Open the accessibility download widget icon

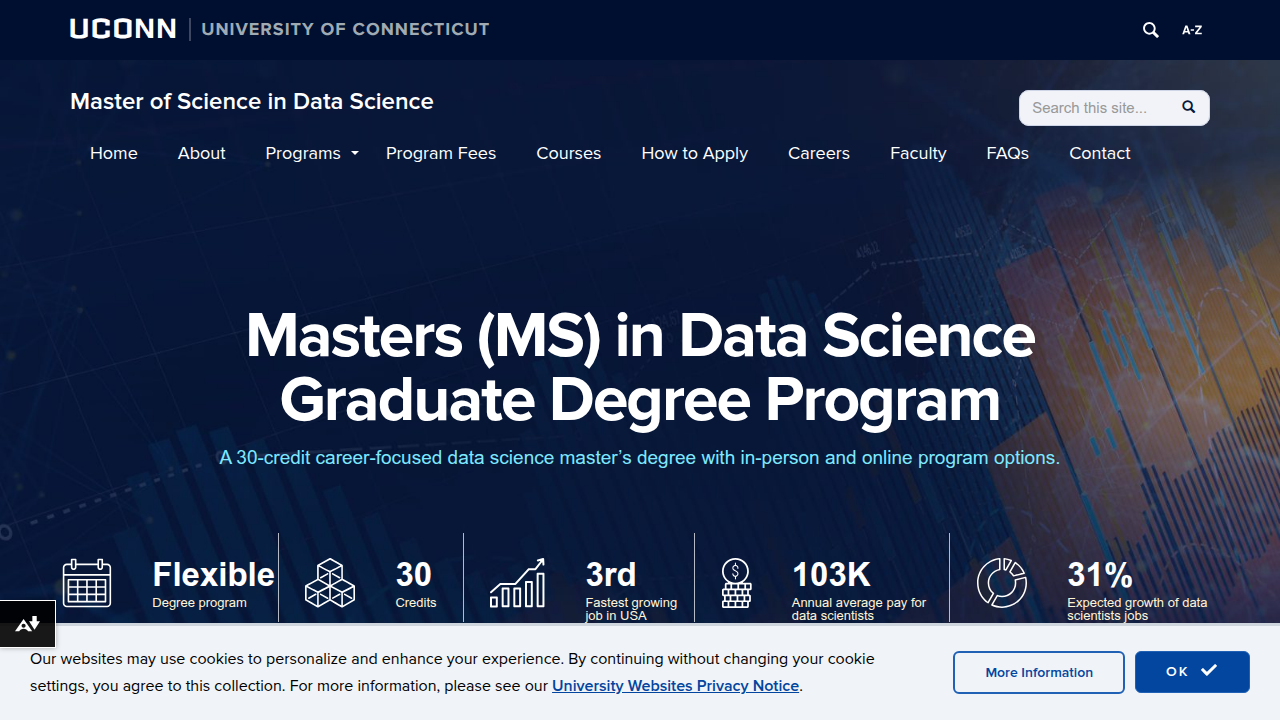[28, 624]
